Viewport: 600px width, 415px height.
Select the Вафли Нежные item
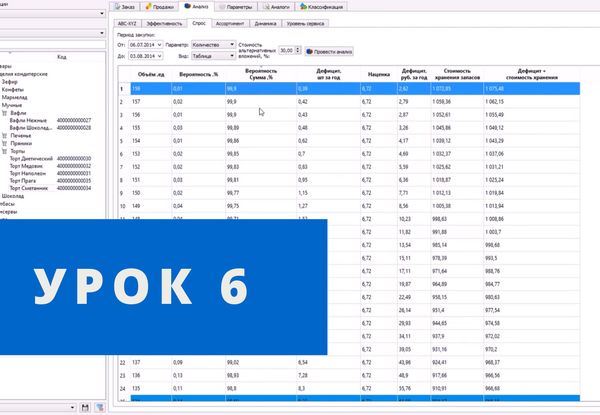[x=28, y=120]
